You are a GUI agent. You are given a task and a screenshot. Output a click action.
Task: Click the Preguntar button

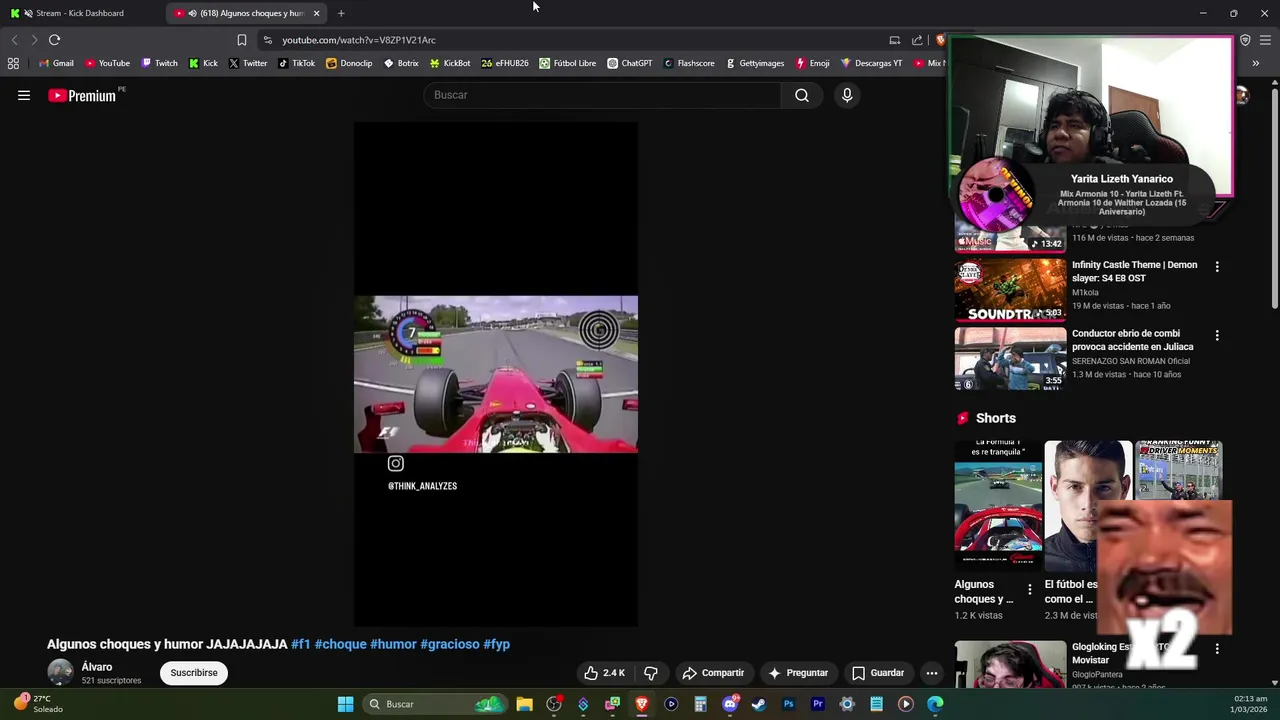798,673
